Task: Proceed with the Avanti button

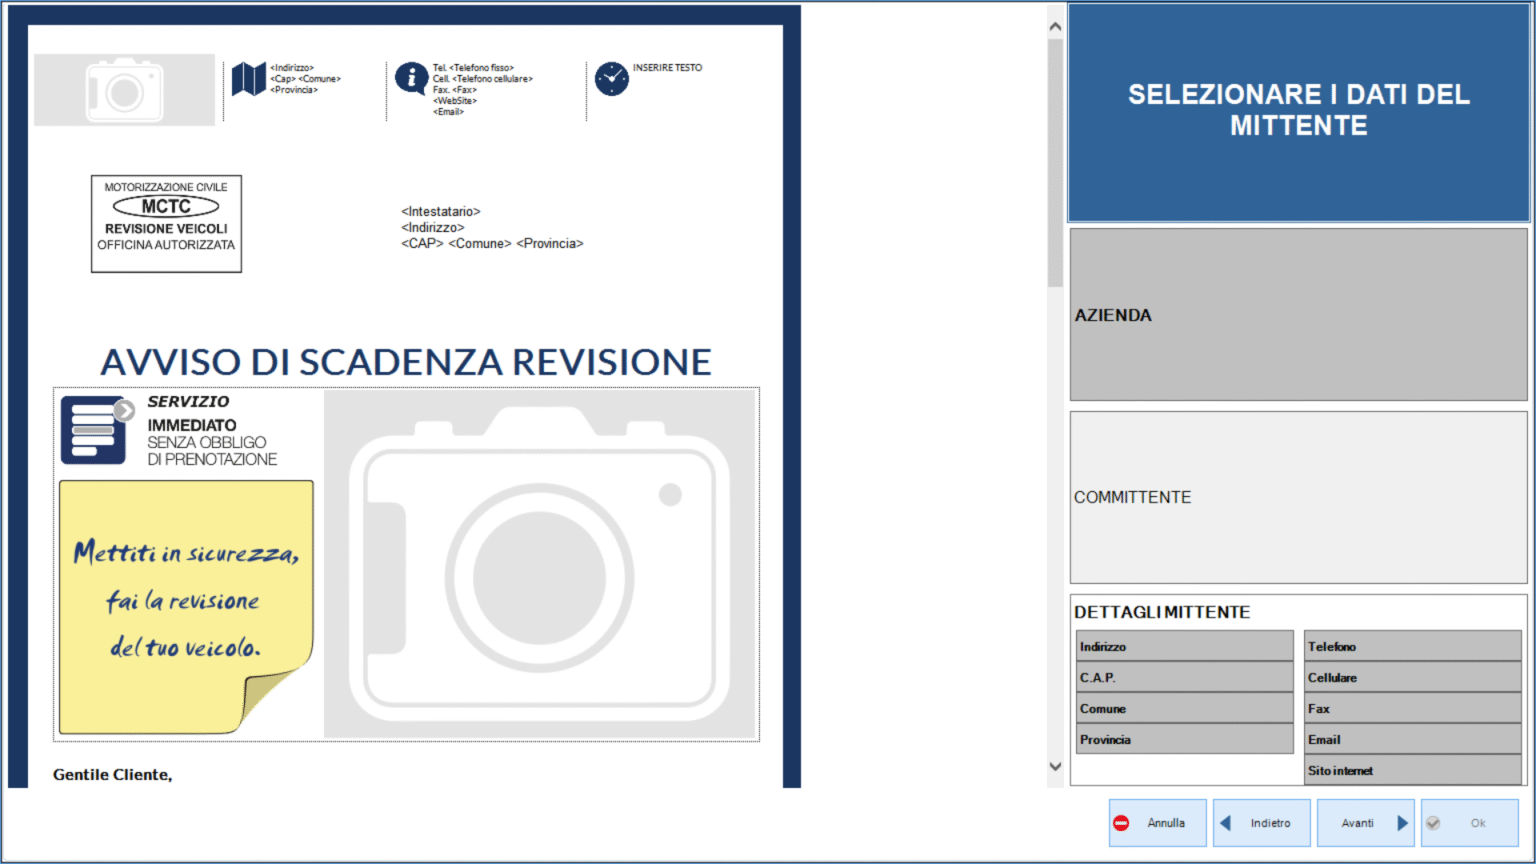Action: point(1365,823)
